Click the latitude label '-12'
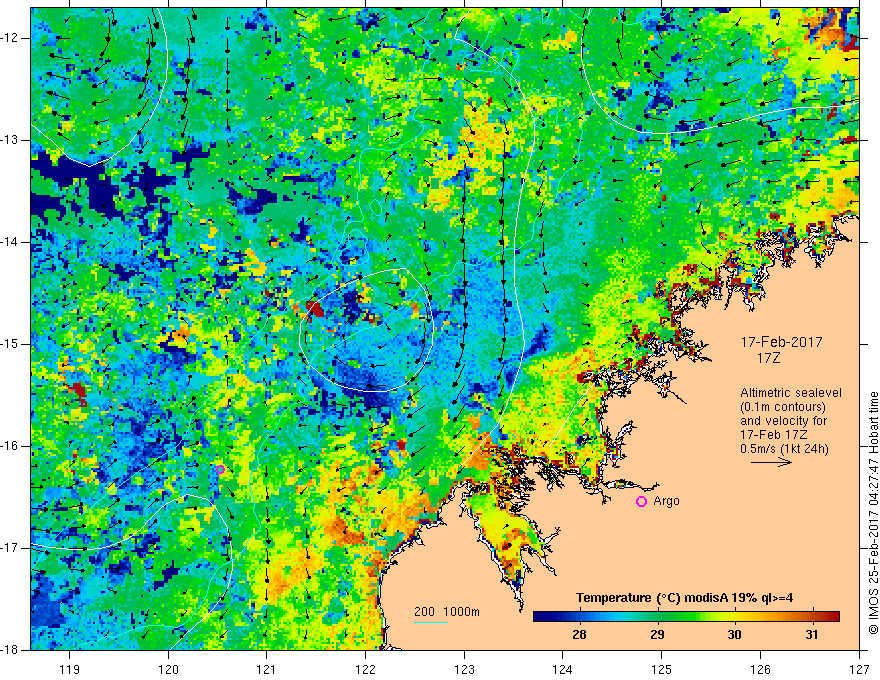880x680 pixels. click(10, 38)
